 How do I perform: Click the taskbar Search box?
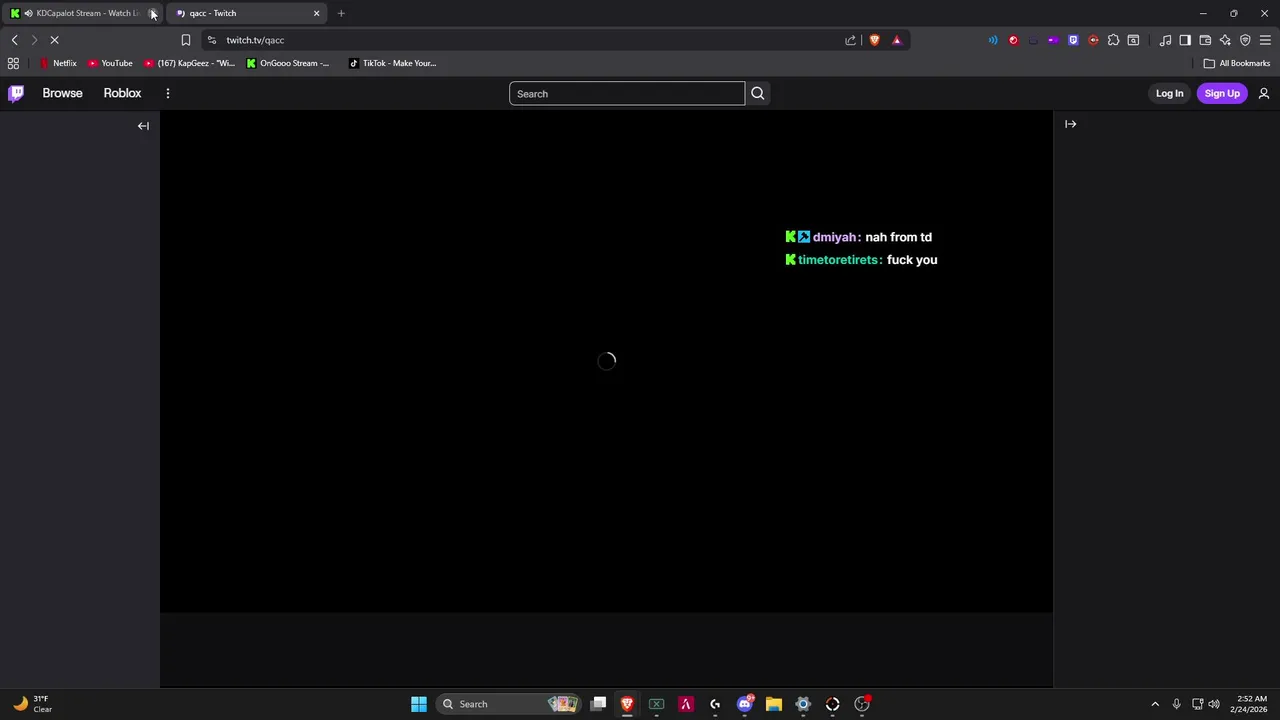508,704
